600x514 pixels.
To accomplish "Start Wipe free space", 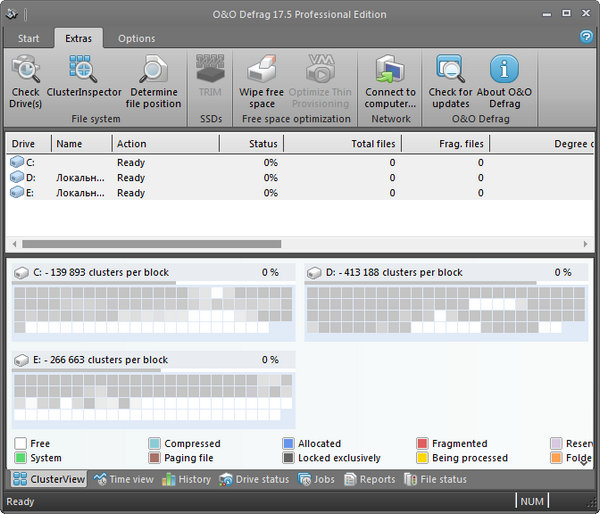I will coord(261,82).
